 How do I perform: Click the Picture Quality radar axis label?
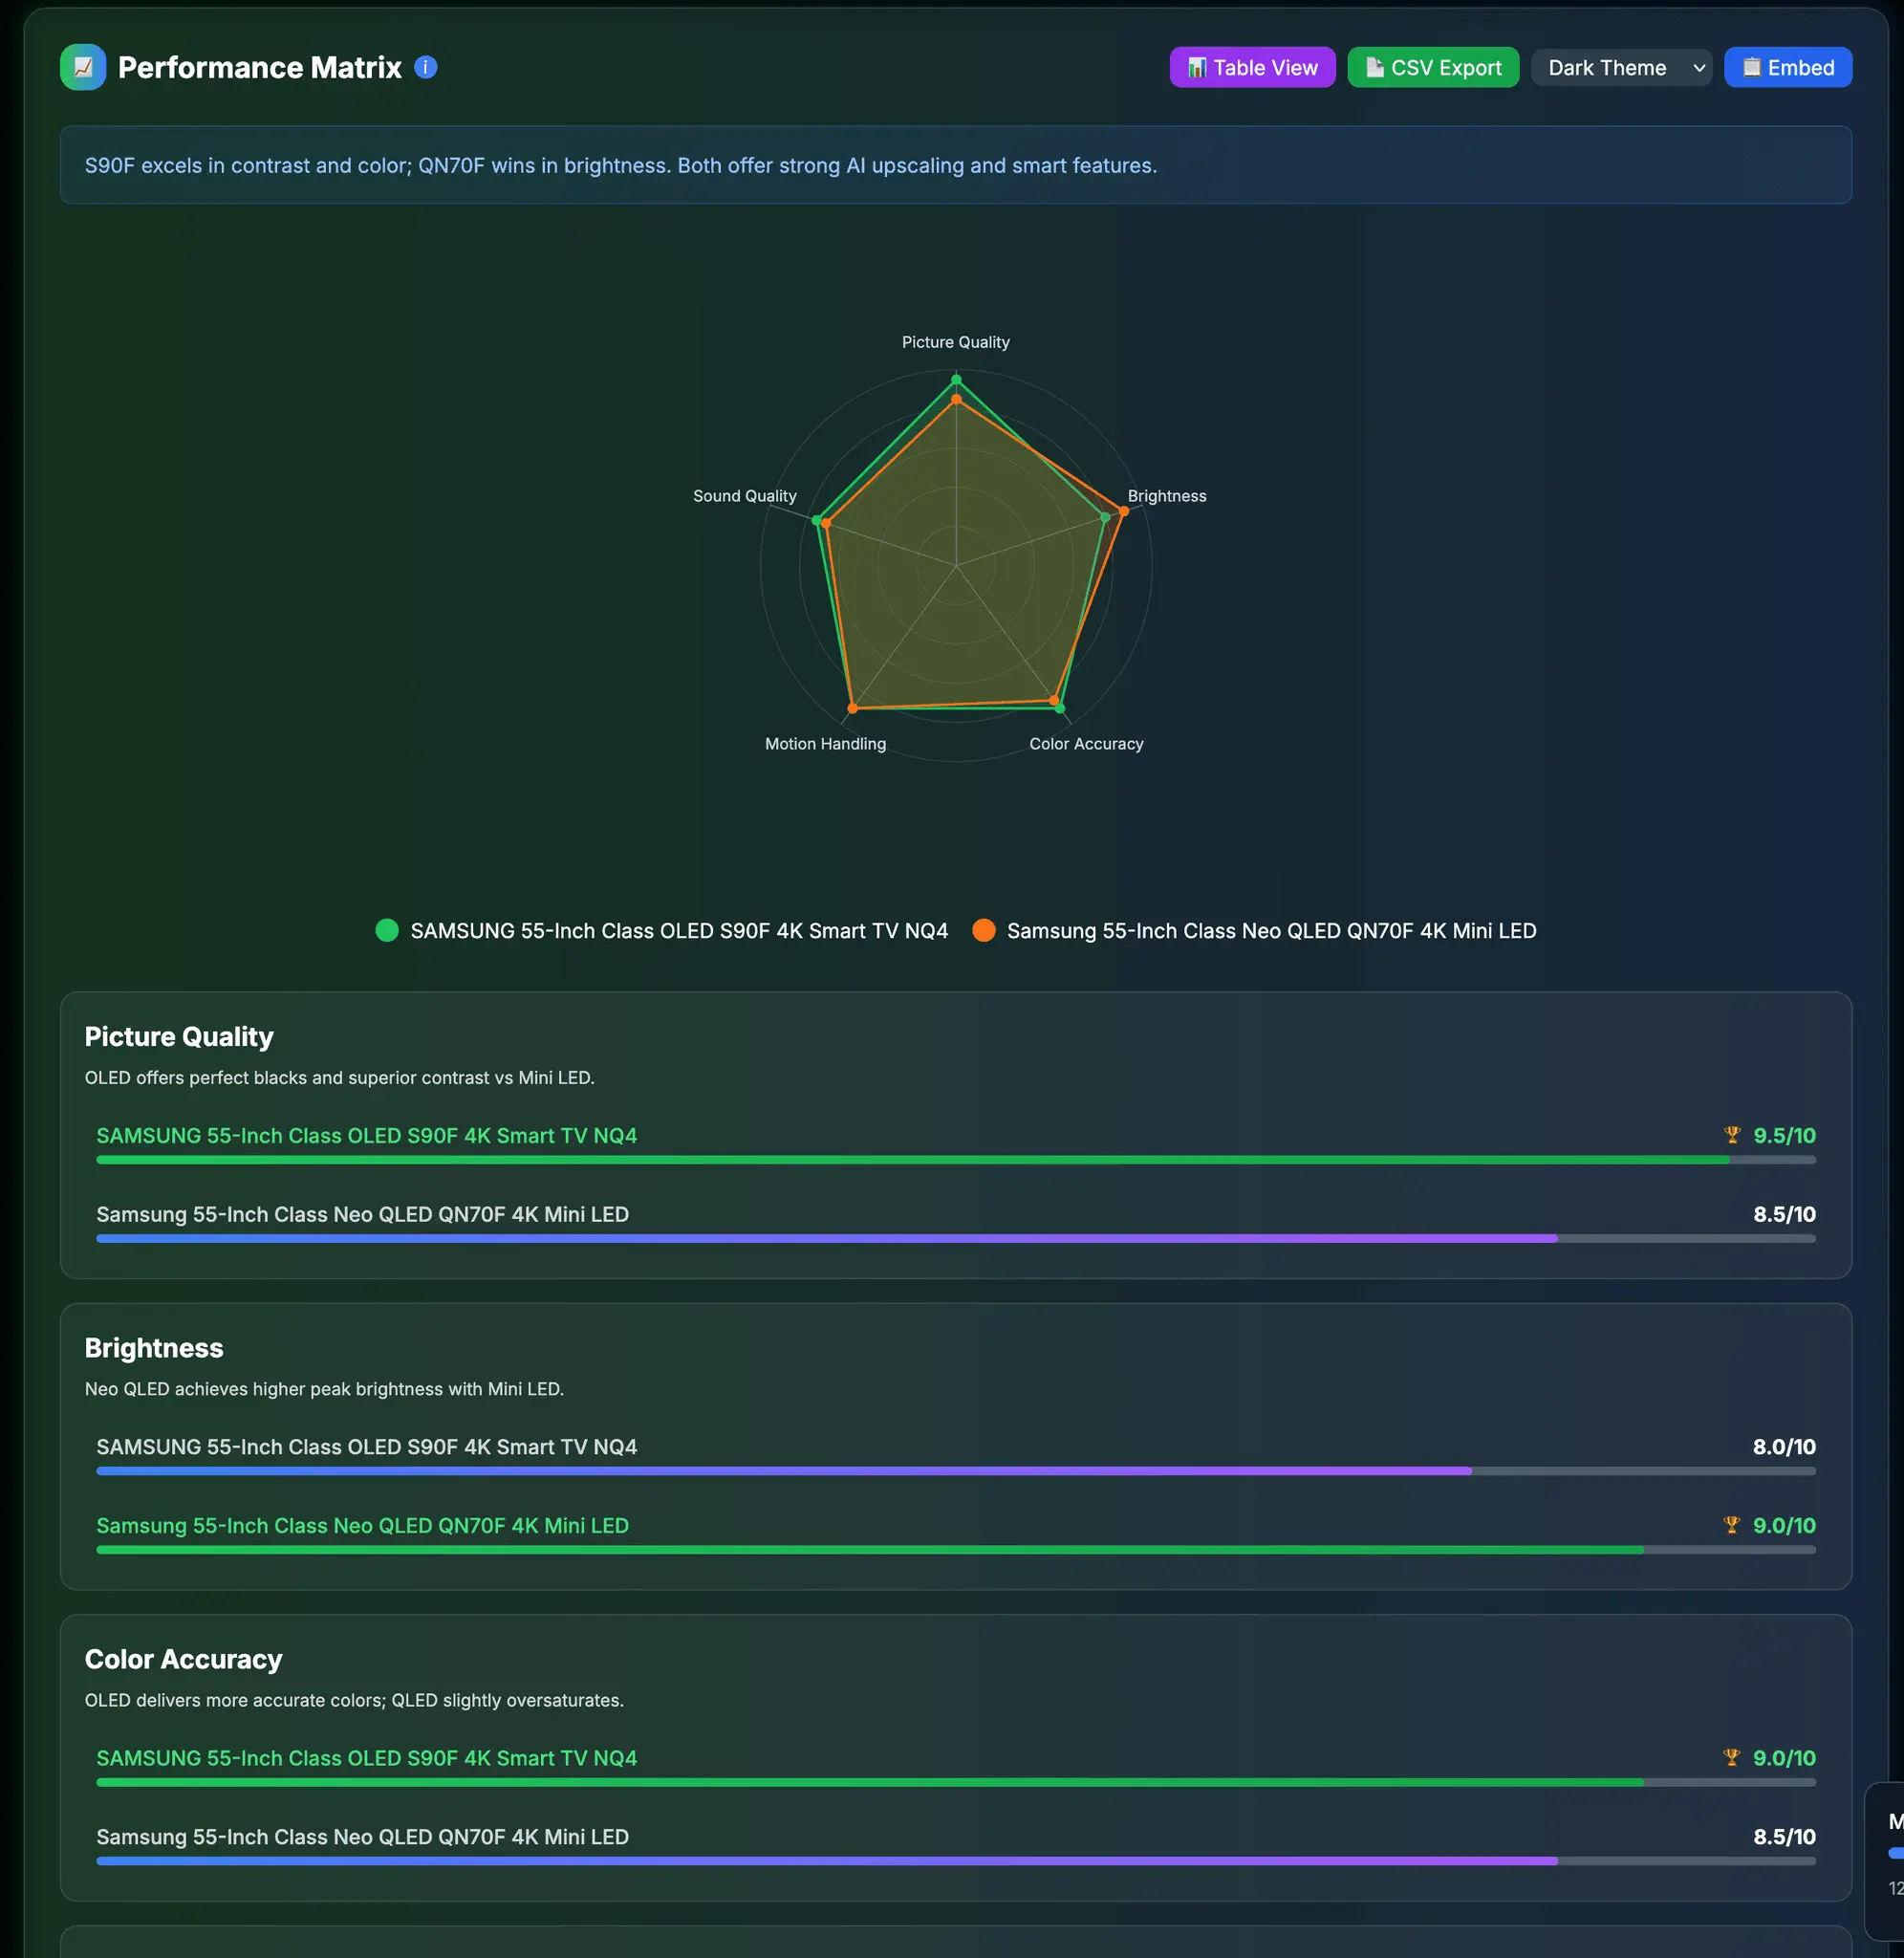point(956,342)
